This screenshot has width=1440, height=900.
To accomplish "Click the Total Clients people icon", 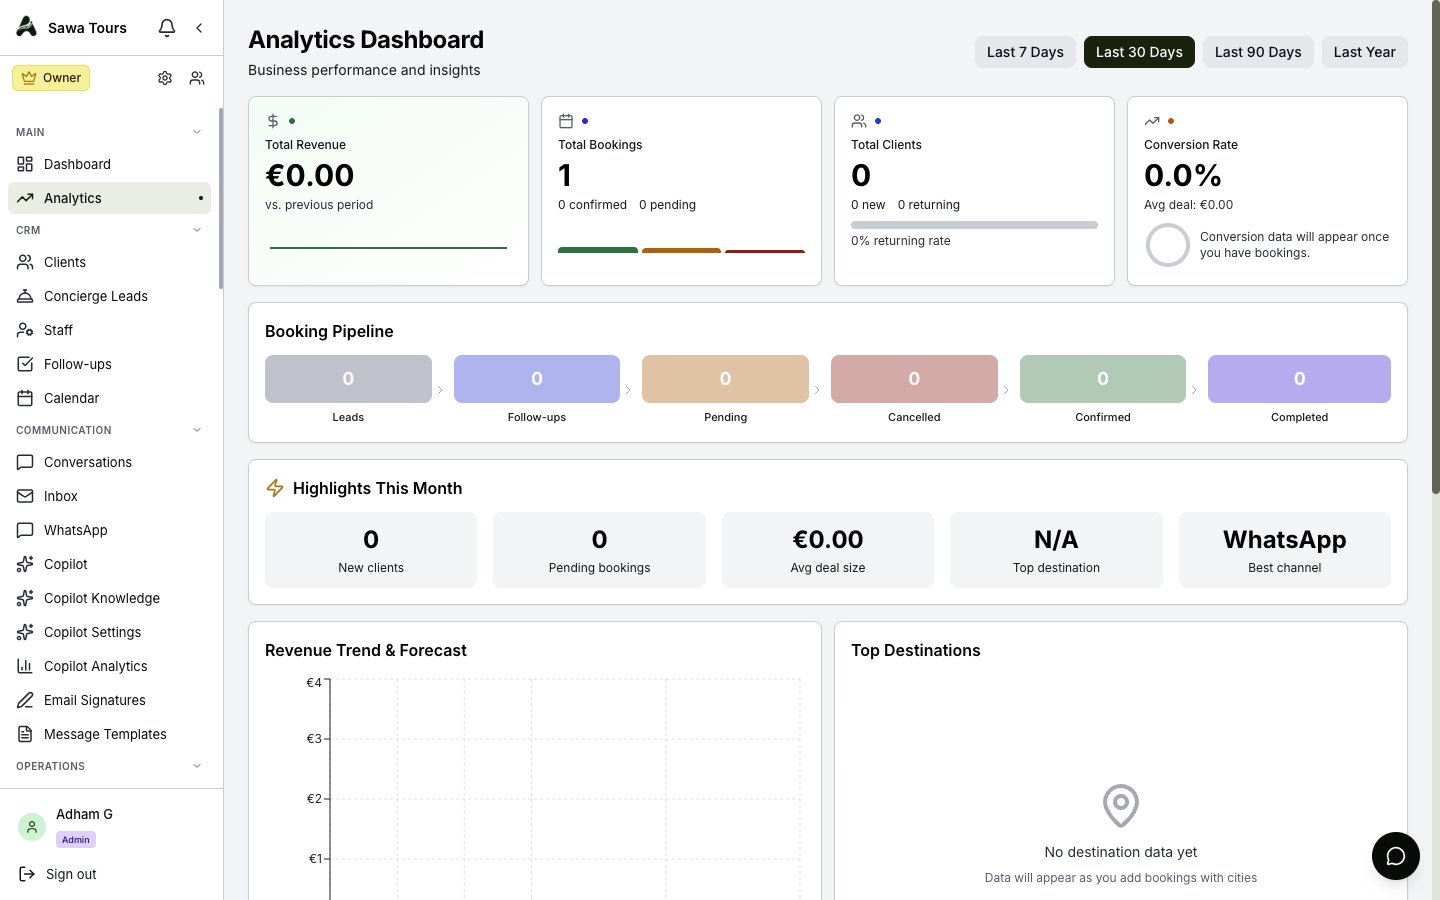I will tap(859, 121).
